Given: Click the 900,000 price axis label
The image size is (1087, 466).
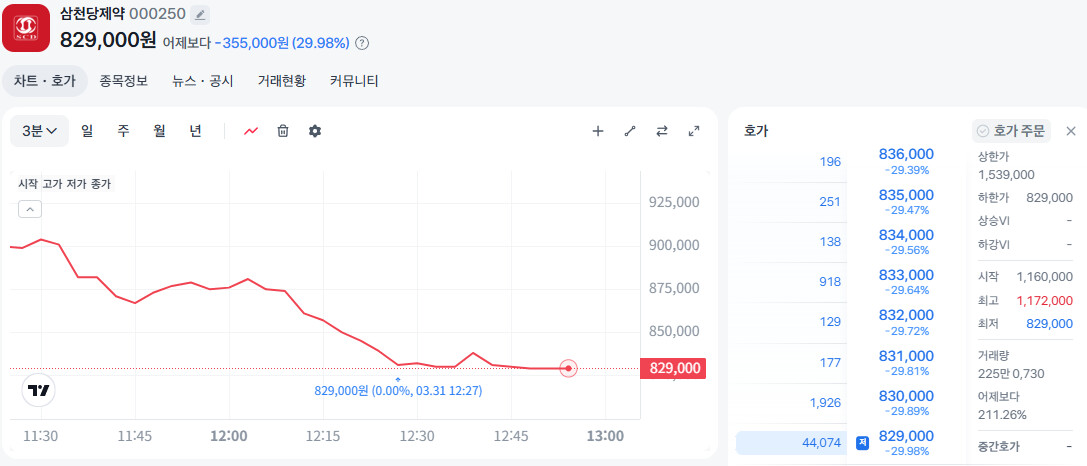Looking at the screenshot, I should click(x=674, y=245).
